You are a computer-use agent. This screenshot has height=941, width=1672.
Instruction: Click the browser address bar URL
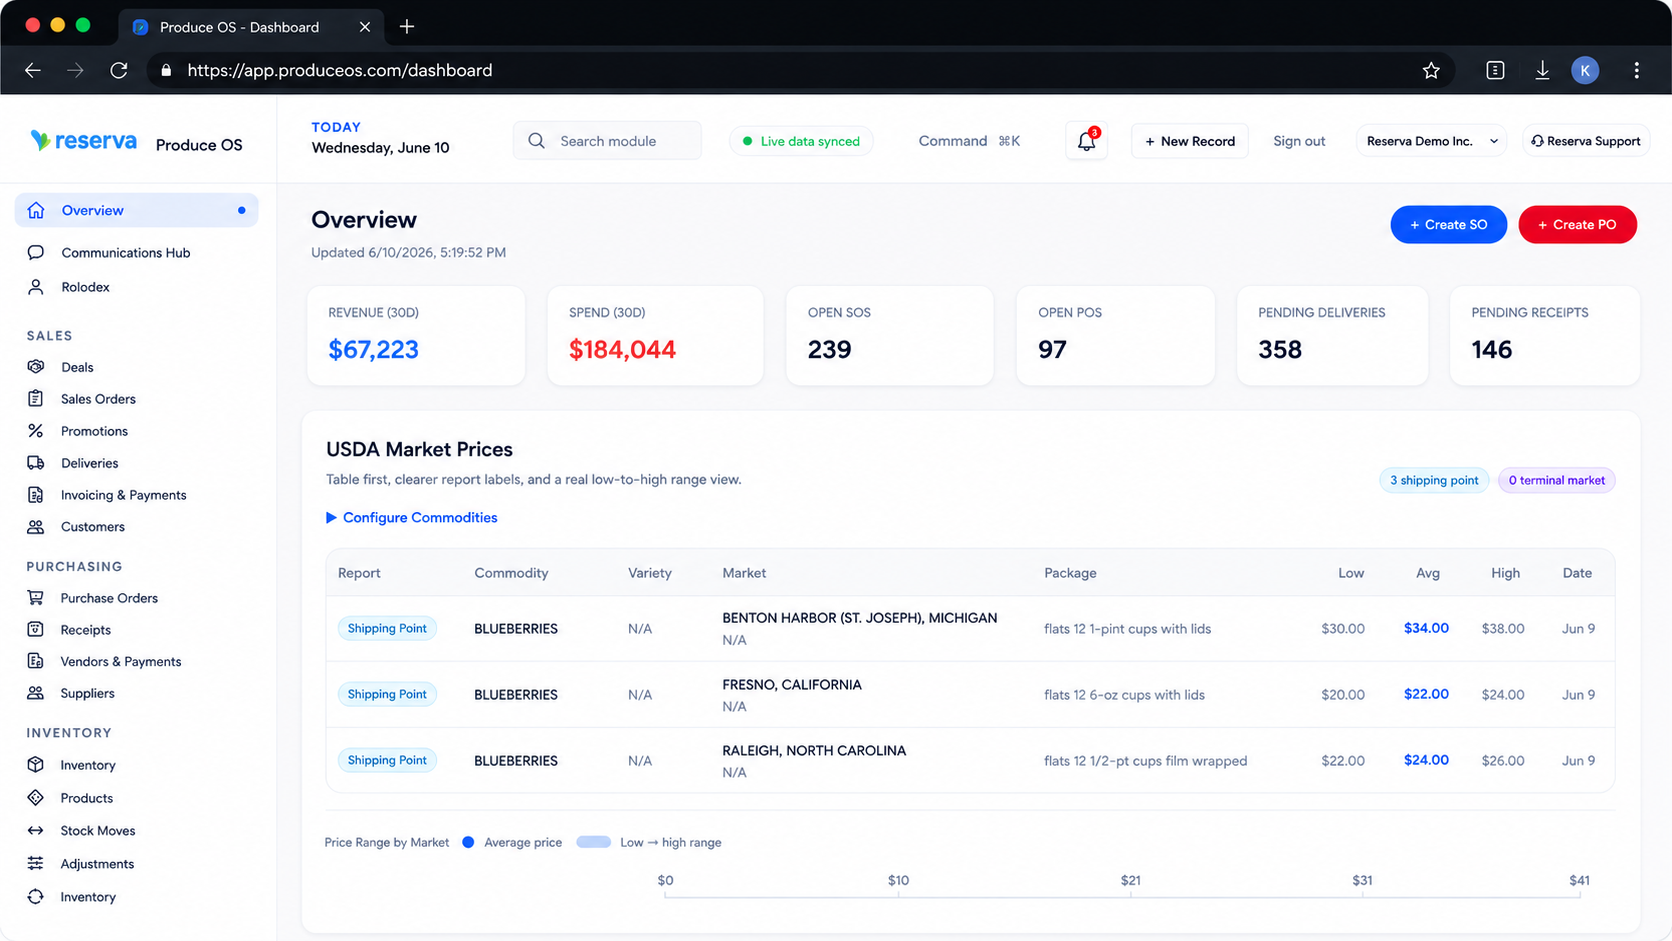[339, 70]
